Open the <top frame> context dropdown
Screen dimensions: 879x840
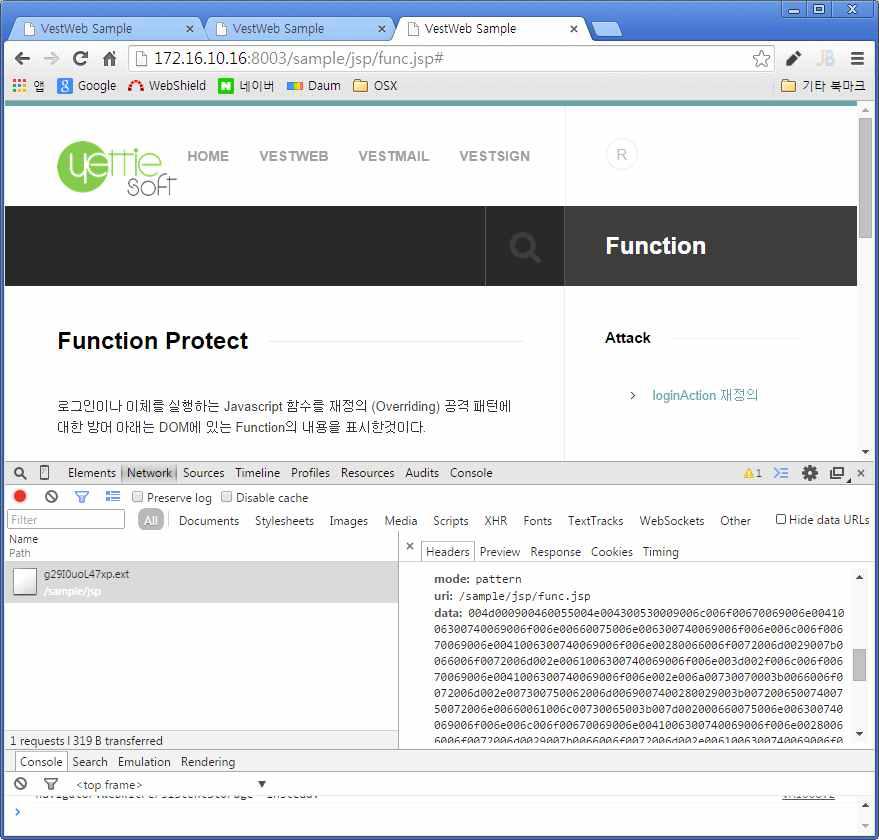point(107,784)
